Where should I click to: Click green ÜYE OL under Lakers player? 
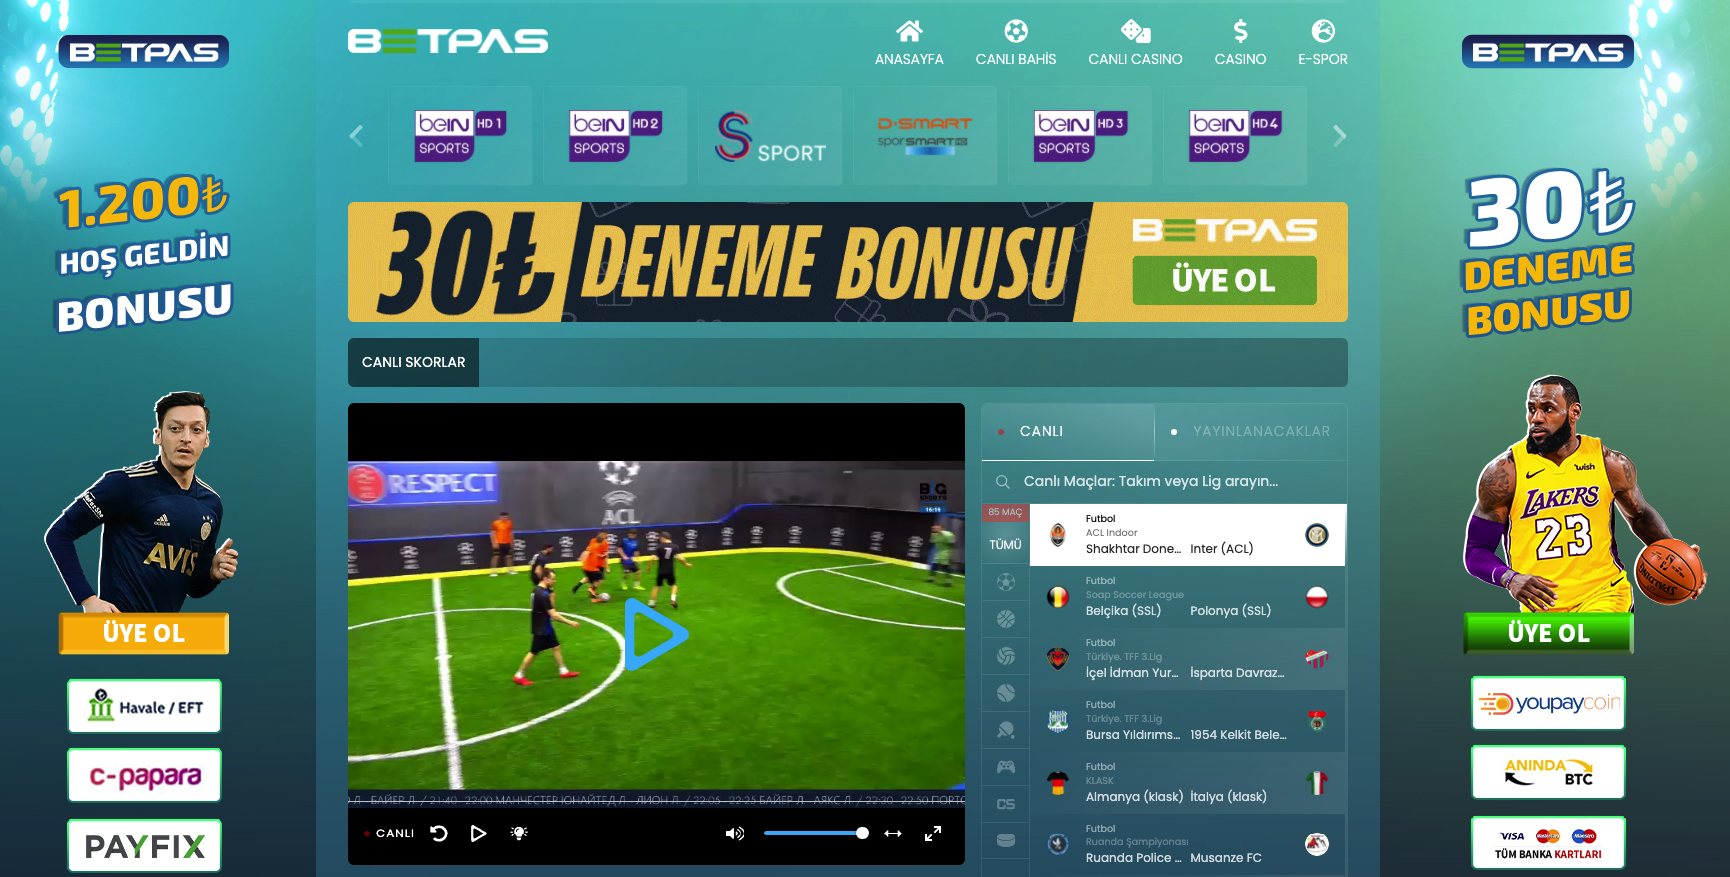point(1548,633)
